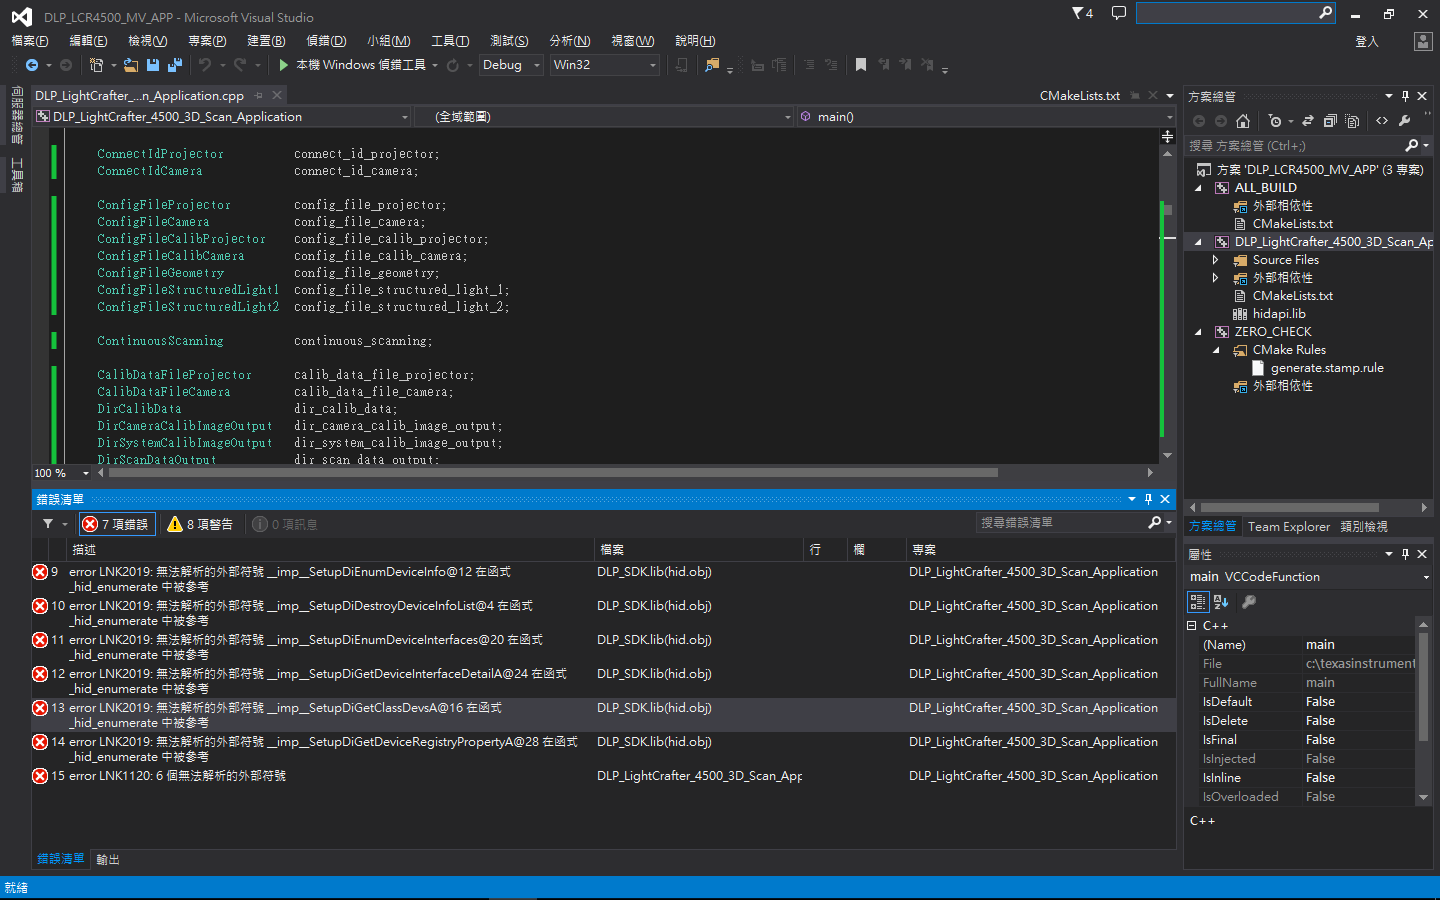This screenshot has width=1440, height=900.
Task: Open the Win32 platform dropdown
Action: pos(604,65)
